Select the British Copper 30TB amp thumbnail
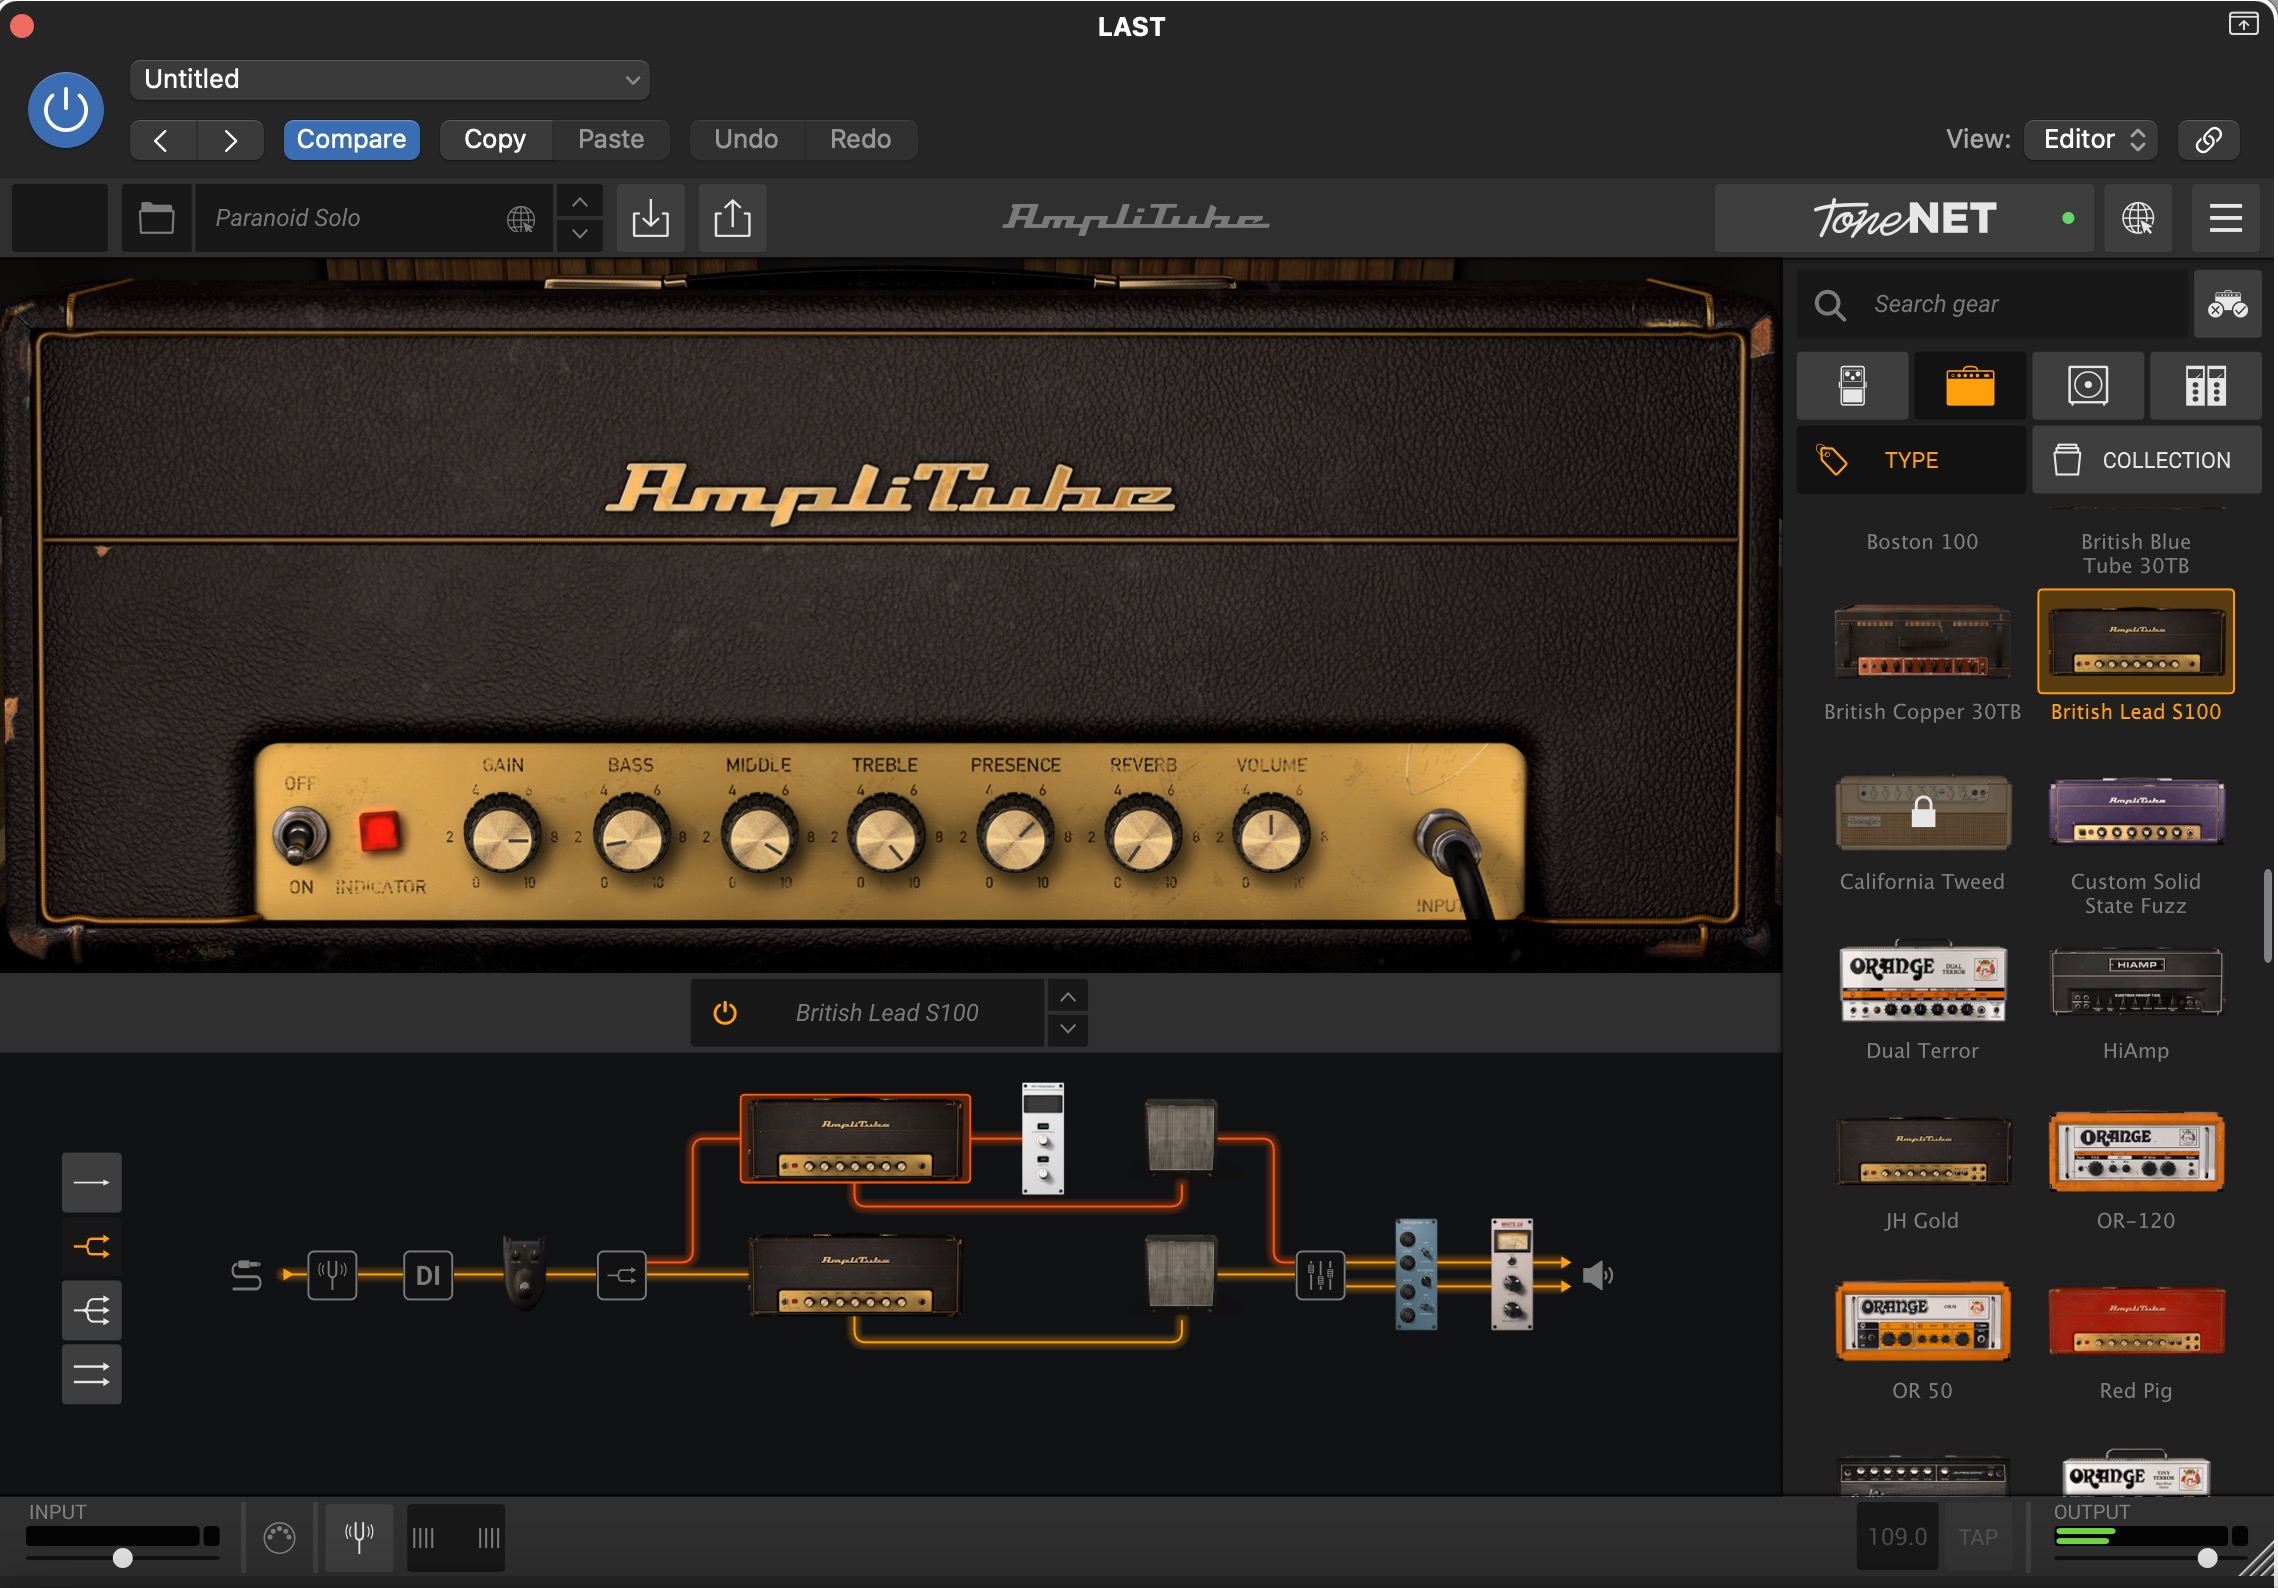Screen dimensions: 2278x1588 1922,642
